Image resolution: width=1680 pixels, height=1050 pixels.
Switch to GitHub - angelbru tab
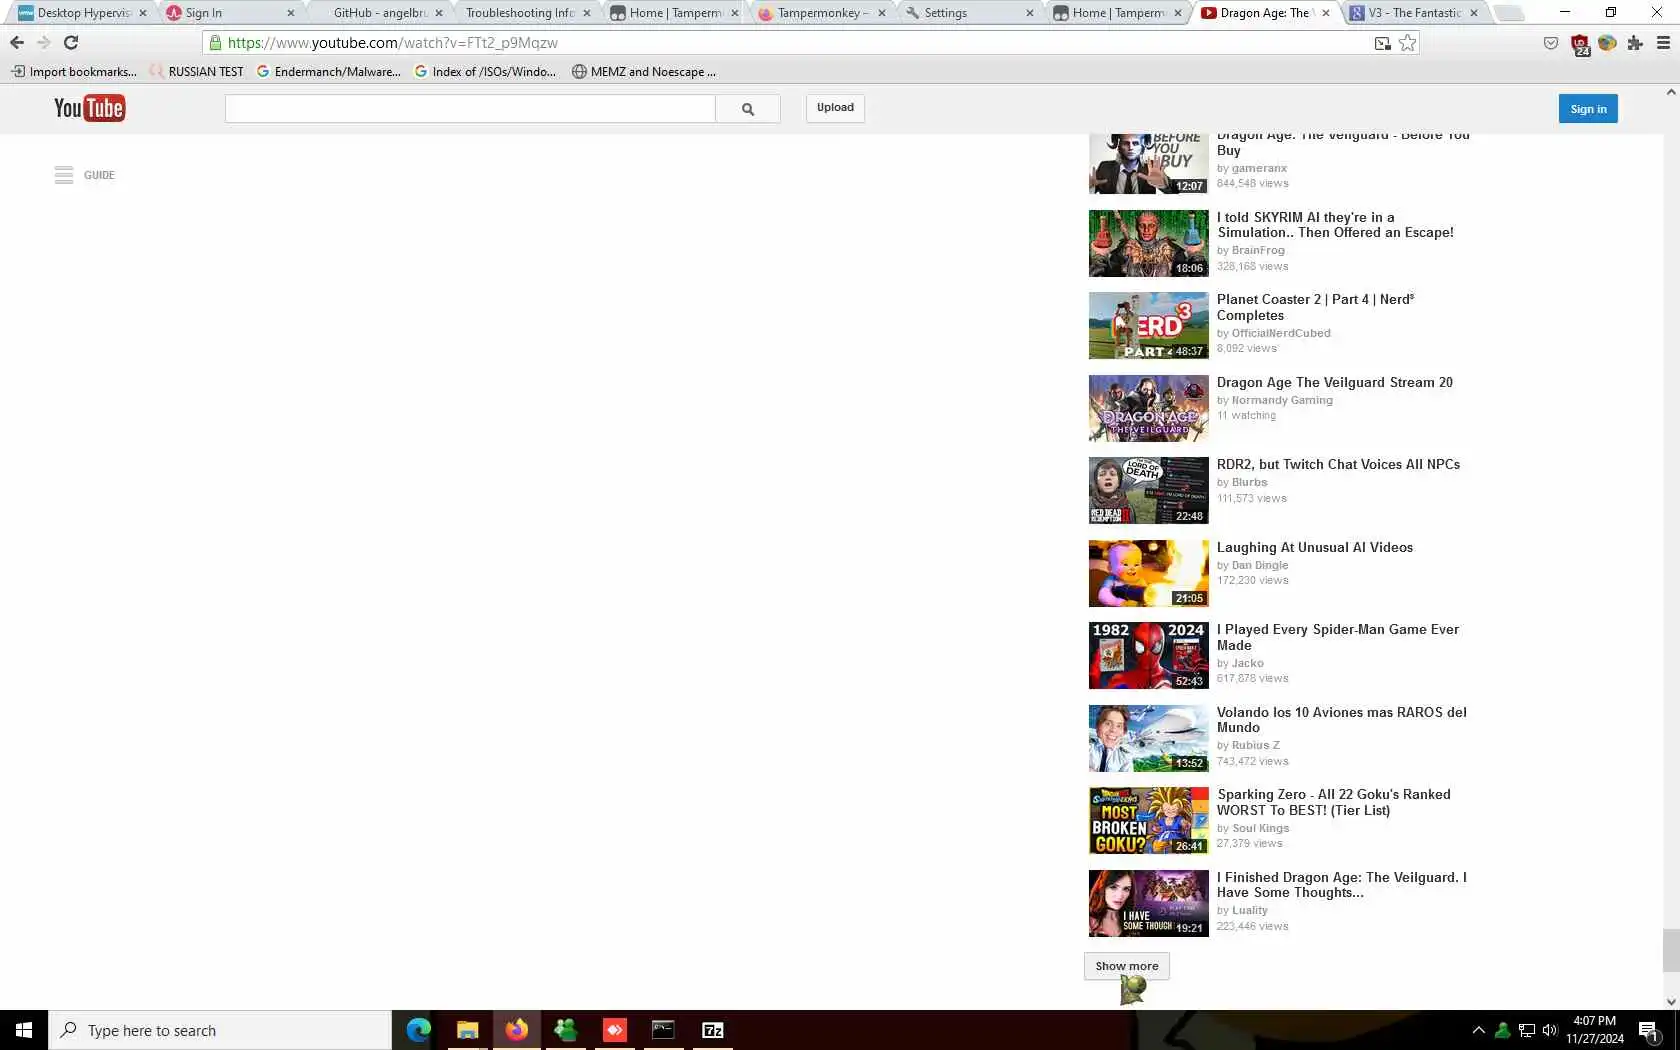[379, 13]
